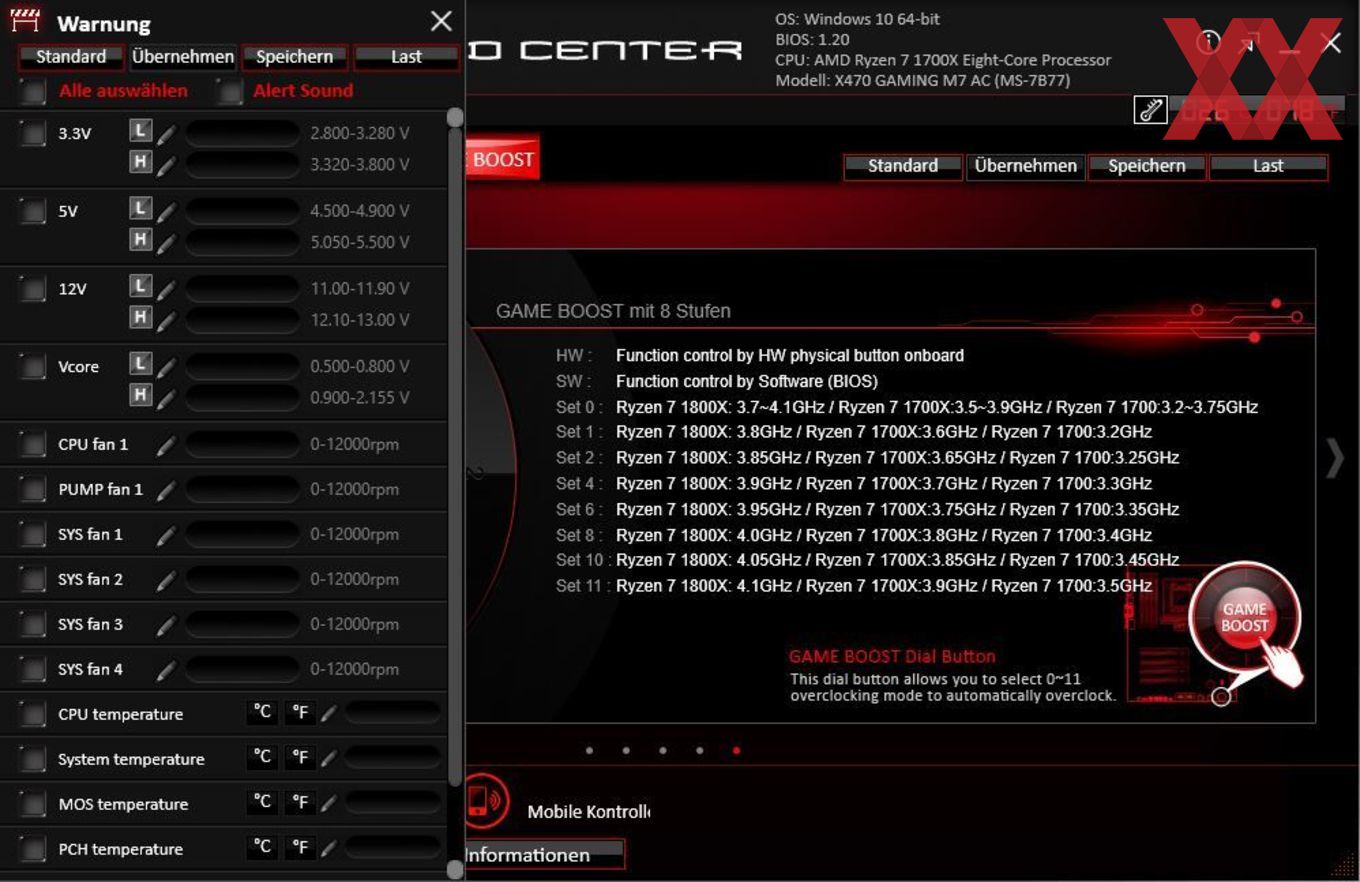Click Übernehmen in the Warnung panel

coord(183,57)
